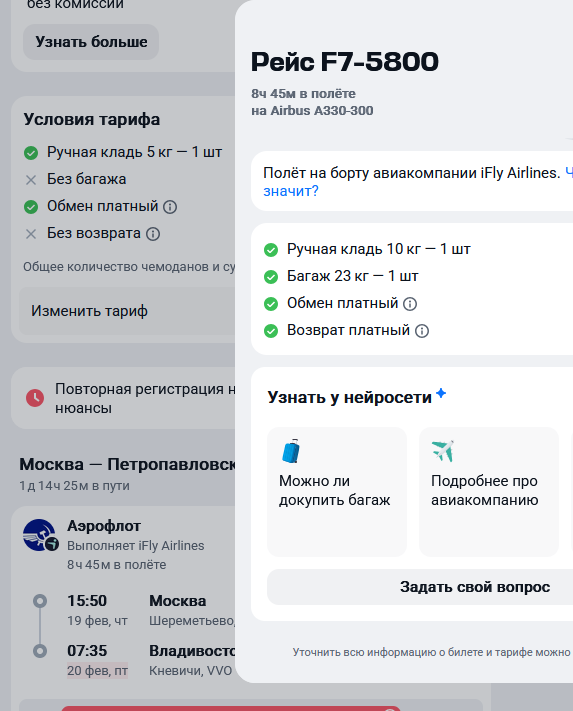Open the 'значит?' blue link
Screen dimensions: 573x711
point(291,191)
